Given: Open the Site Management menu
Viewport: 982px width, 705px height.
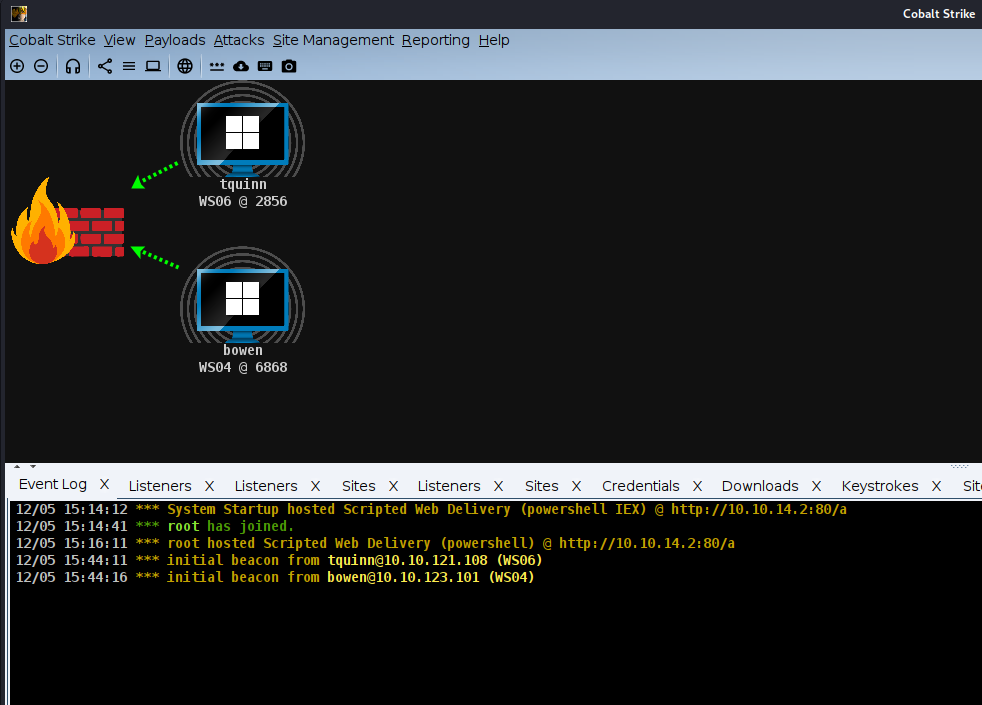Looking at the screenshot, I should click(x=333, y=40).
